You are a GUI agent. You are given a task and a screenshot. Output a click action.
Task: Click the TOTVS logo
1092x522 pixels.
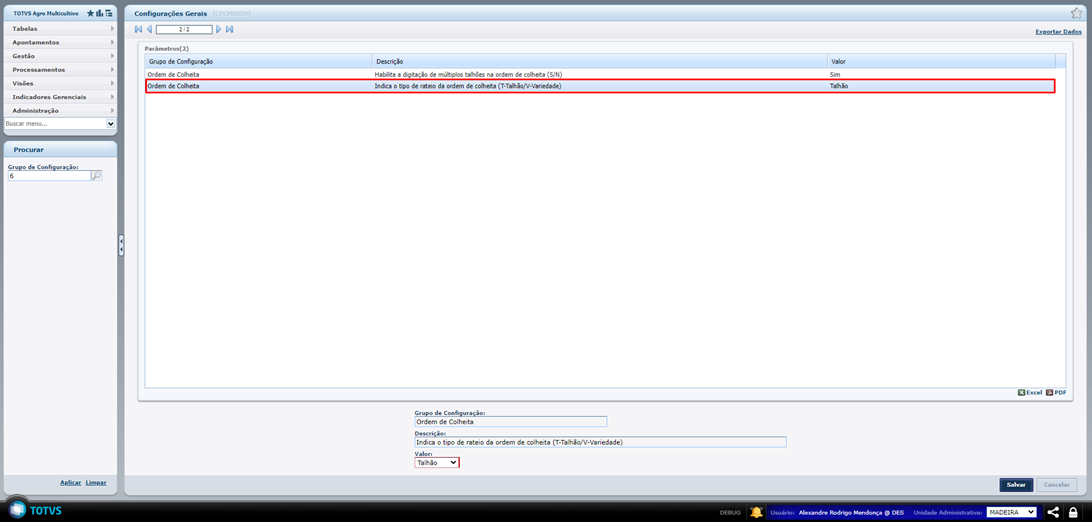34,510
